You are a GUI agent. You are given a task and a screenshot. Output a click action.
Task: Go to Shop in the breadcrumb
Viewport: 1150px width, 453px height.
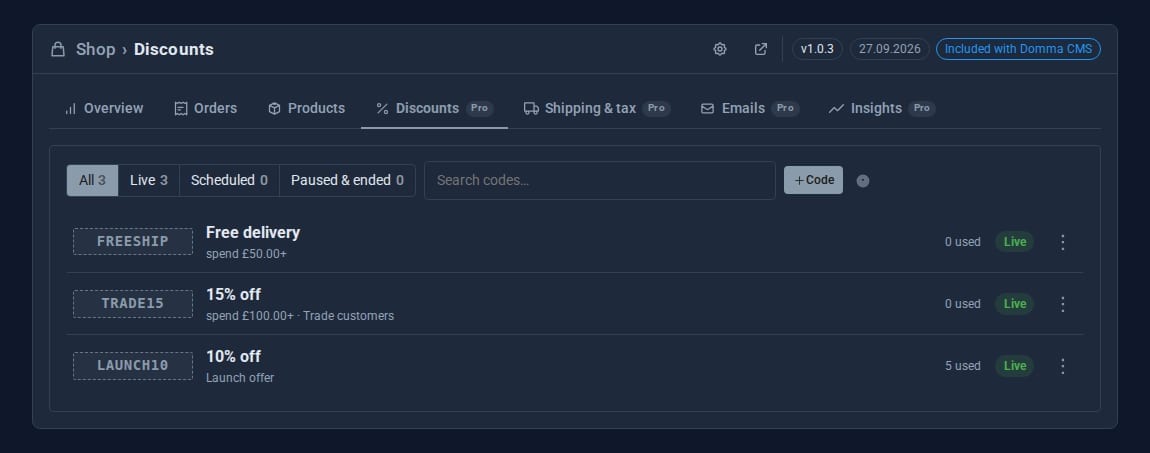click(x=95, y=49)
